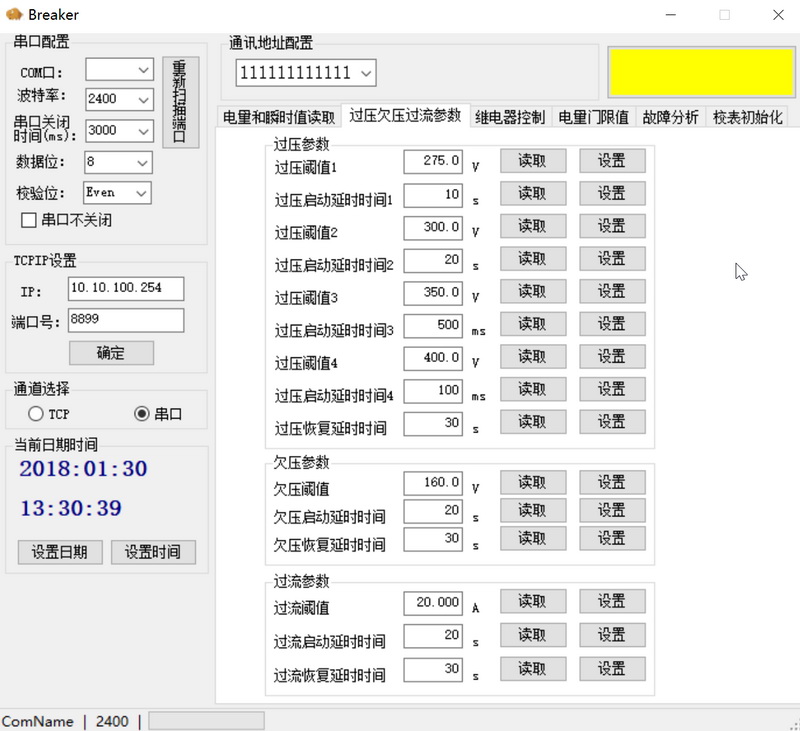Switch to the 电量和瞬时值读取 tab

click(x=279, y=117)
